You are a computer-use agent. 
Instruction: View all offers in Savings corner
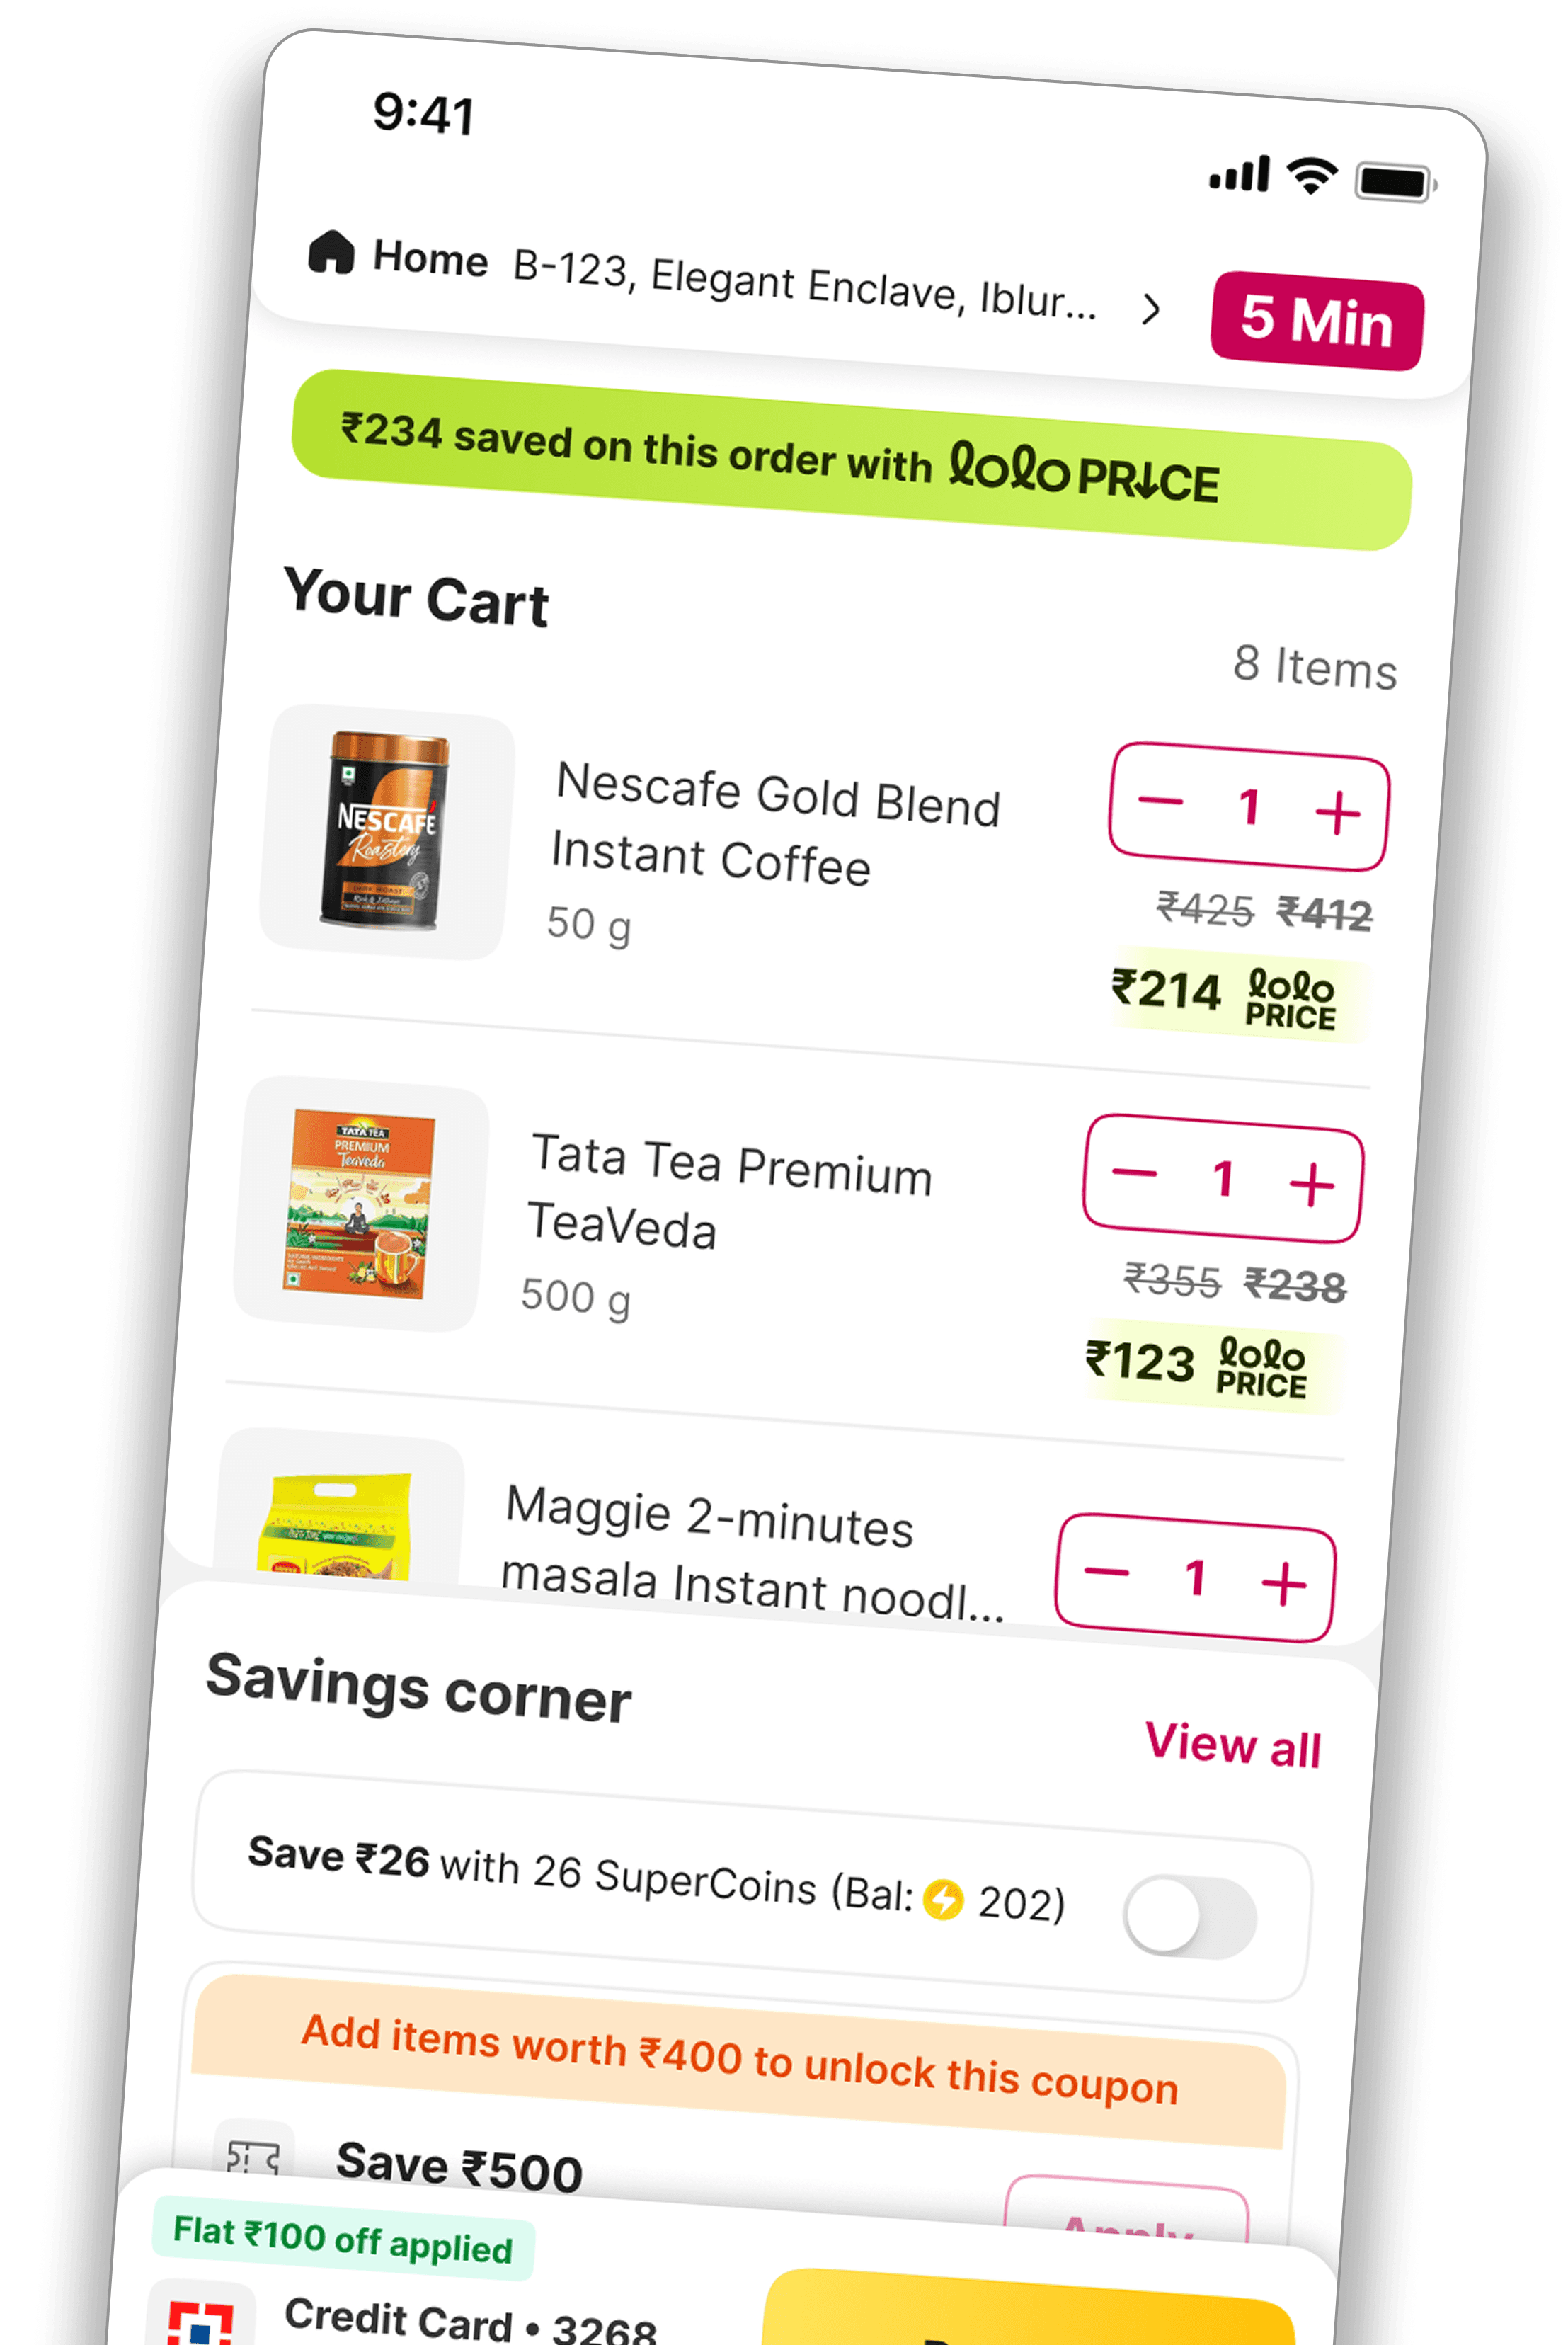click(x=1233, y=1746)
